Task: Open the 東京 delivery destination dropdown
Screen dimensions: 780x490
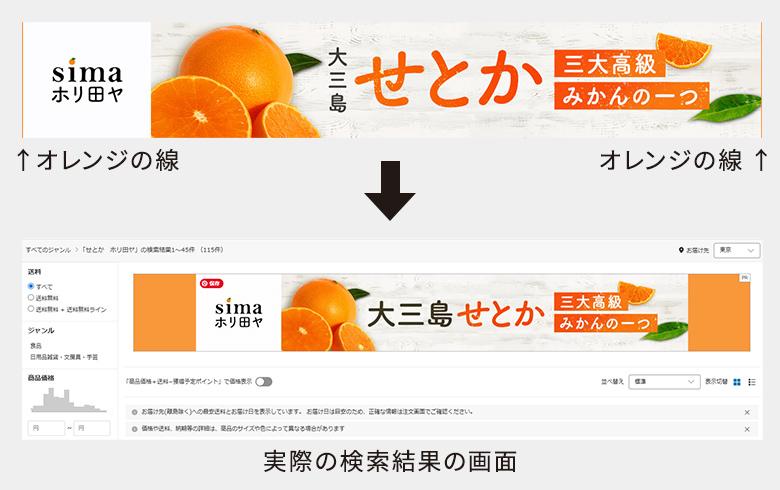Action: (x=737, y=250)
